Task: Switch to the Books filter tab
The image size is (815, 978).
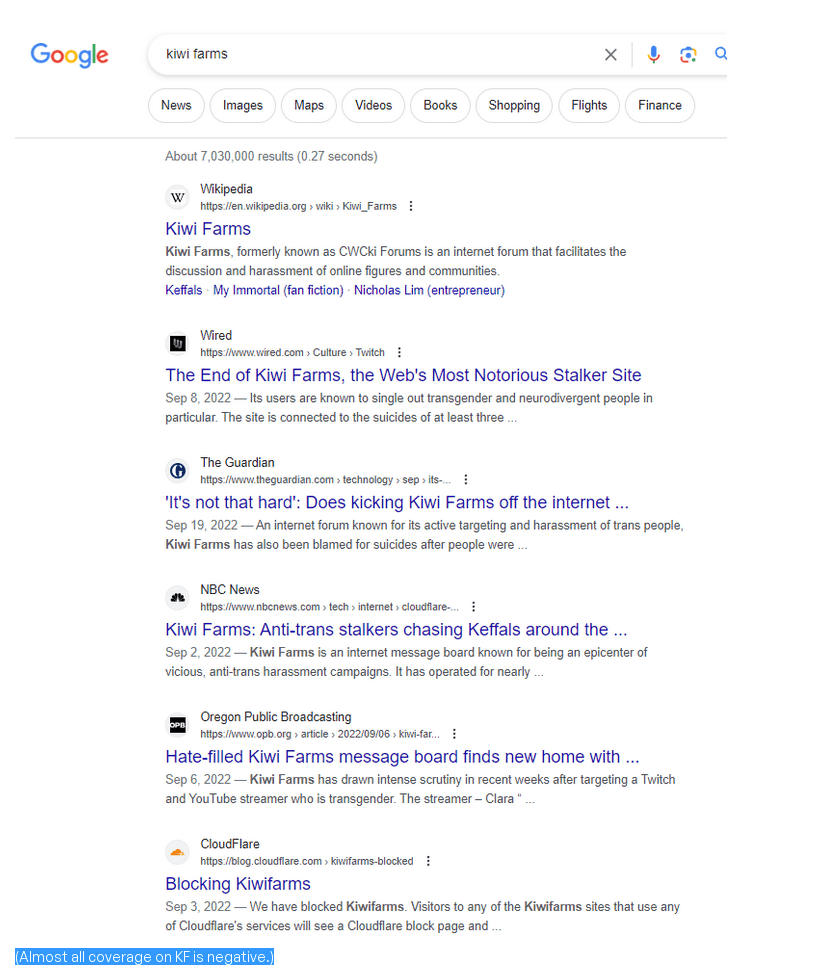Action: click(x=440, y=105)
